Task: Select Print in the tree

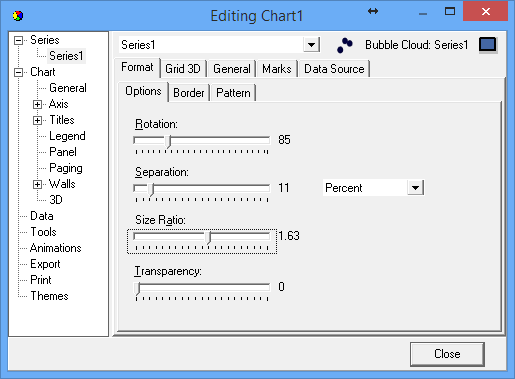Action: click(41, 280)
